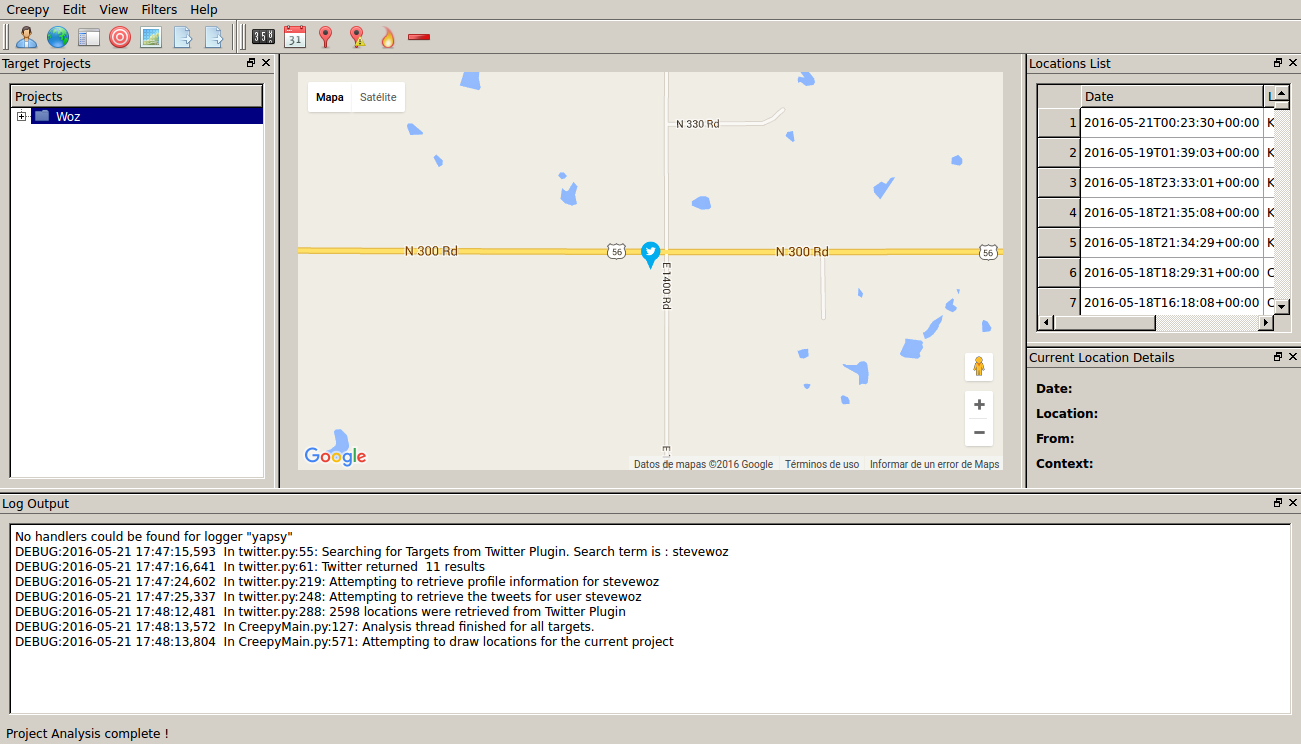Open the Filters menu

click(159, 9)
